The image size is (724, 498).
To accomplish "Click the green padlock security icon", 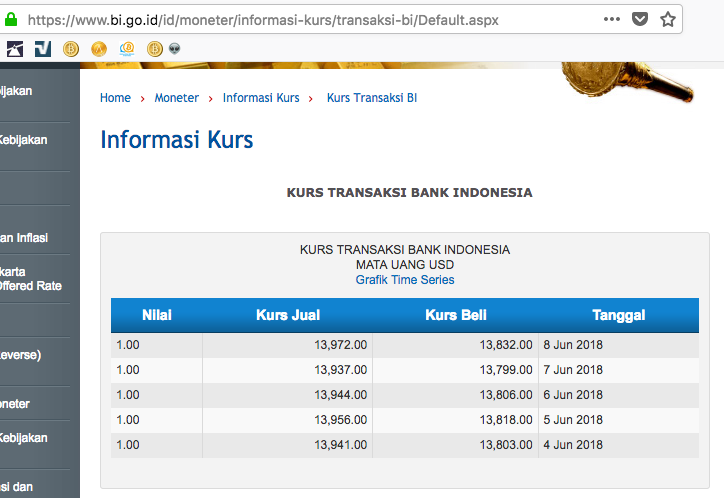I will click(11, 19).
